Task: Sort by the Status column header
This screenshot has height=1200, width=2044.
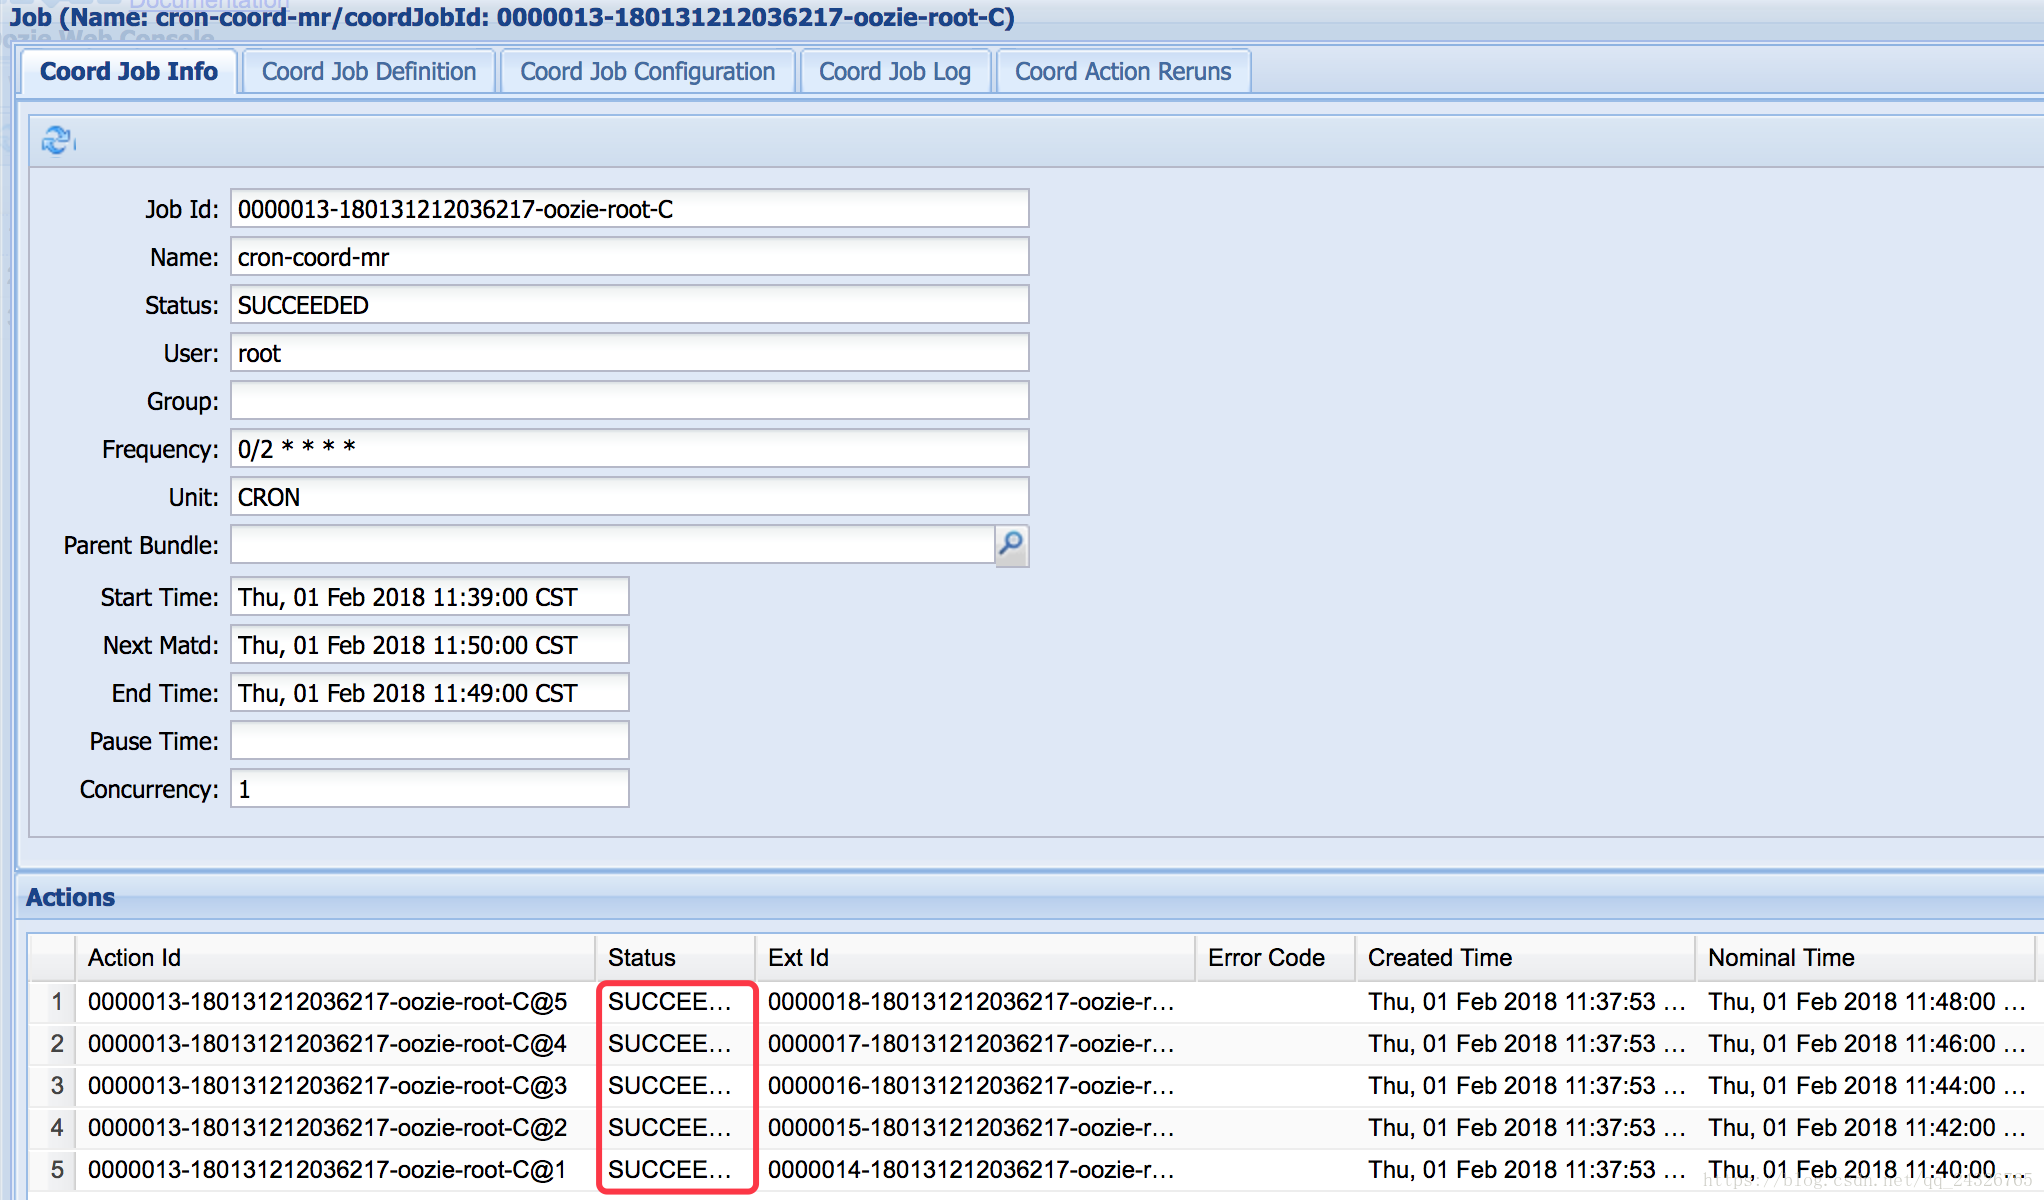Action: (x=675, y=958)
